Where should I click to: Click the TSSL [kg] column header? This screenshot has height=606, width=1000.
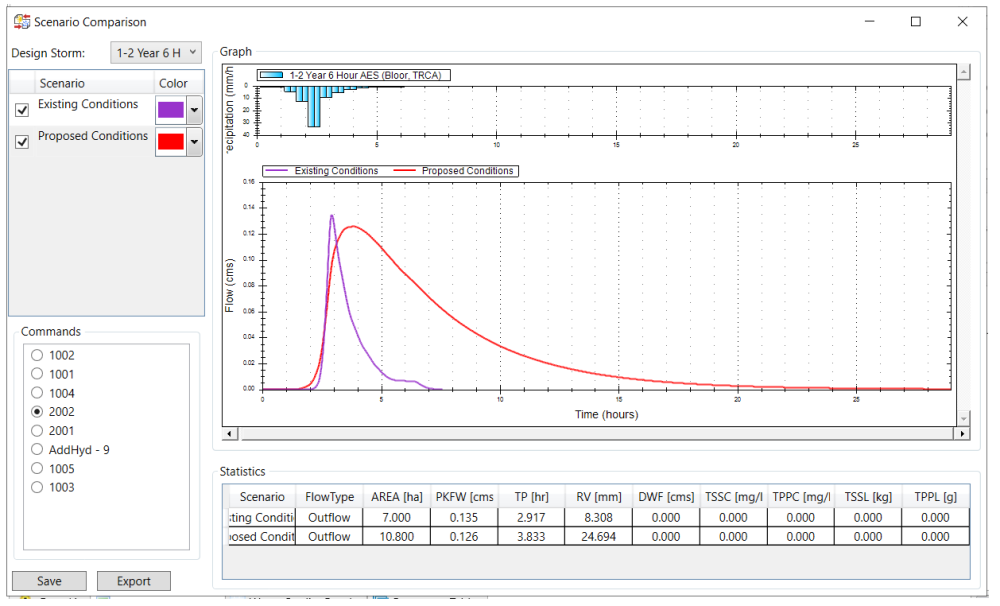[868, 497]
